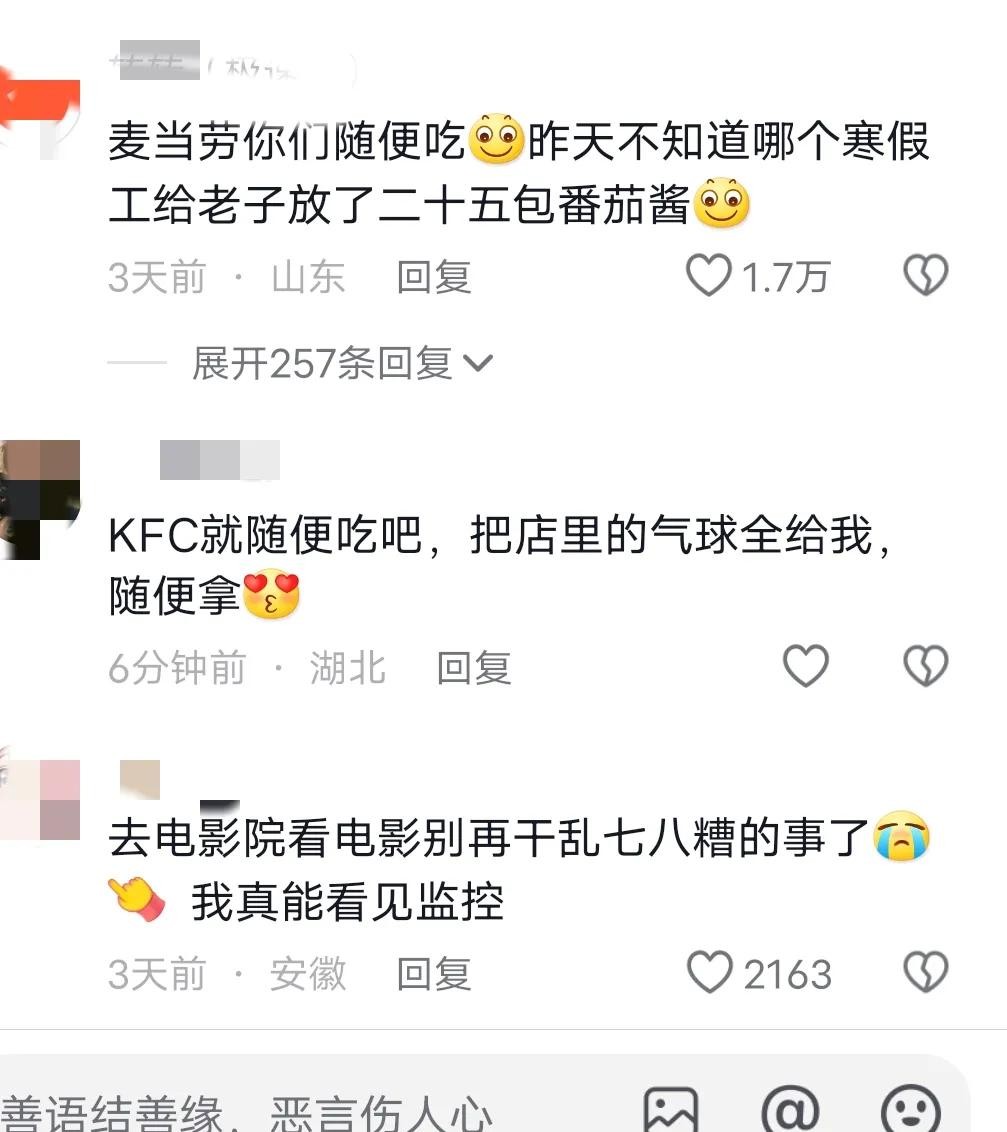Image resolution: width=1007 pixels, height=1132 pixels.
Task: Reply to the comment from 湖北
Action: [474, 668]
